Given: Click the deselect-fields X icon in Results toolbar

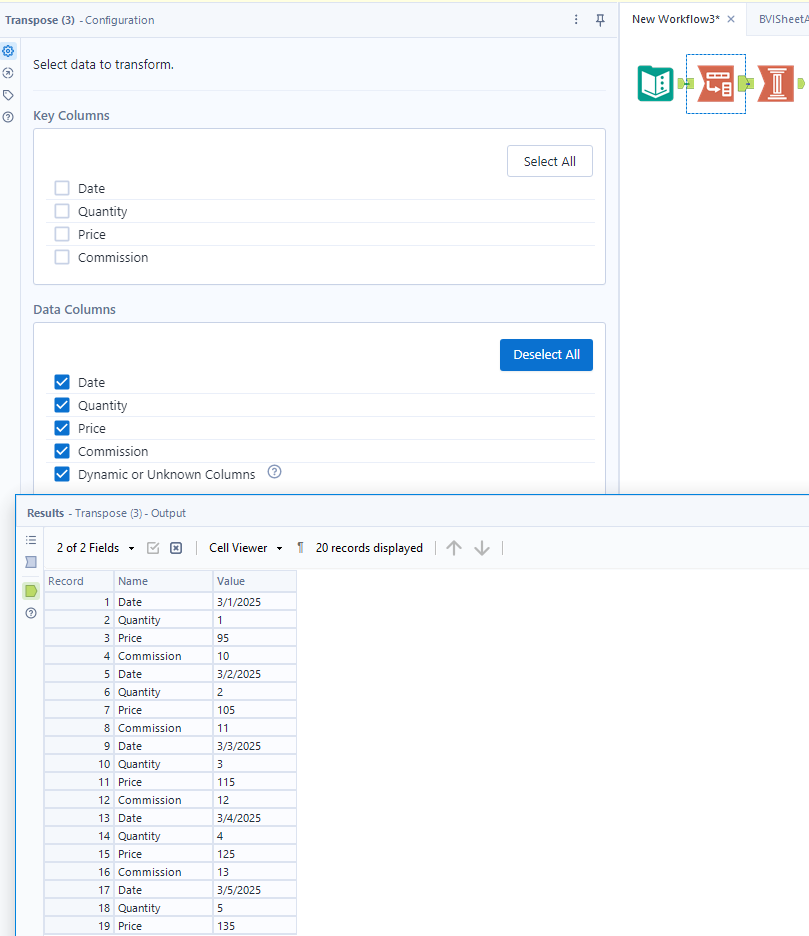Looking at the screenshot, I should pyautogui.click(x=176, y=548).
